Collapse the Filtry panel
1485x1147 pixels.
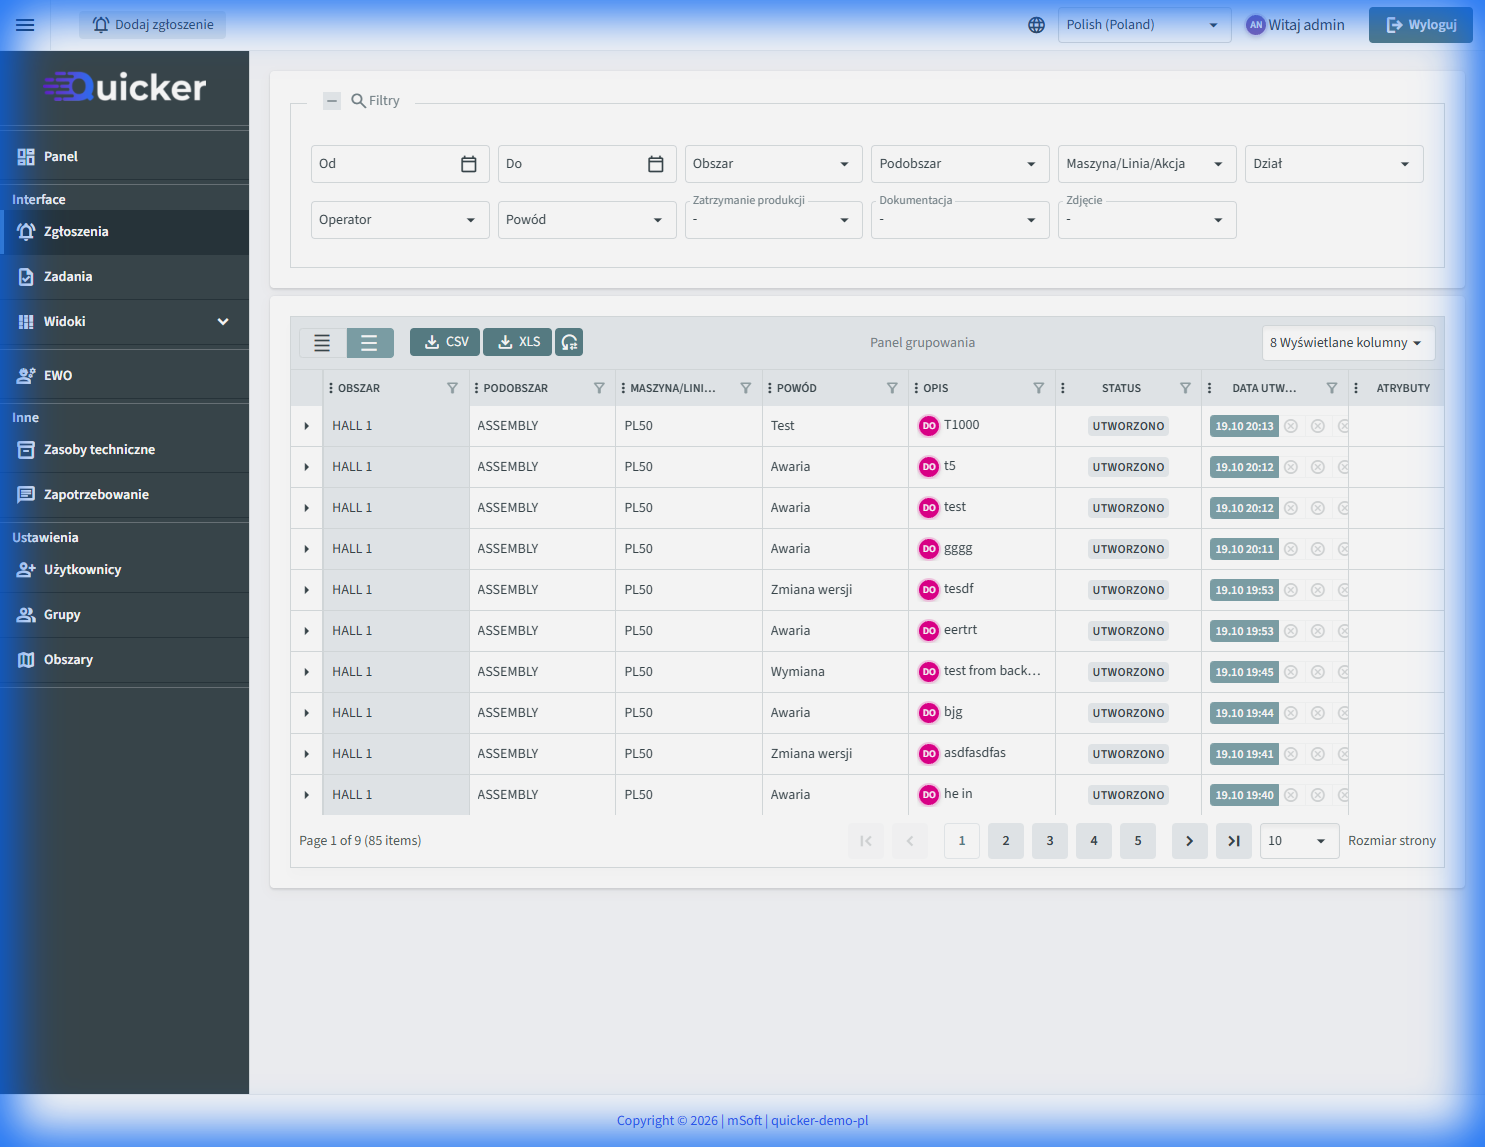pyautogui.click(x=332, y=101)
